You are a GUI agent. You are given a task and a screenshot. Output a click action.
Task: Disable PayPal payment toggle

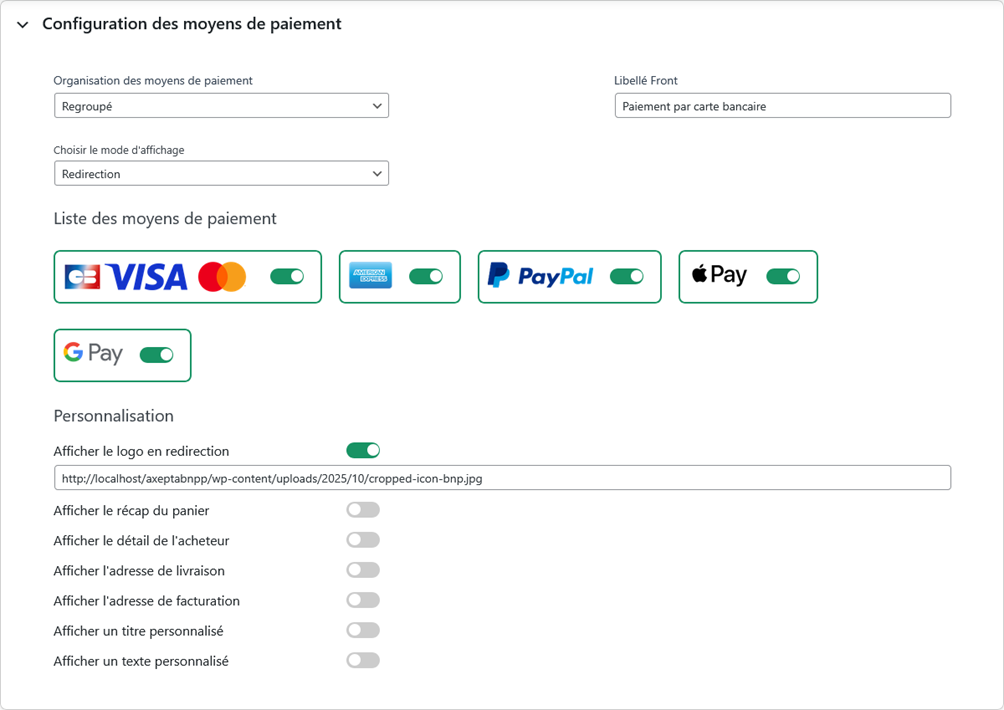coord(627,277)
